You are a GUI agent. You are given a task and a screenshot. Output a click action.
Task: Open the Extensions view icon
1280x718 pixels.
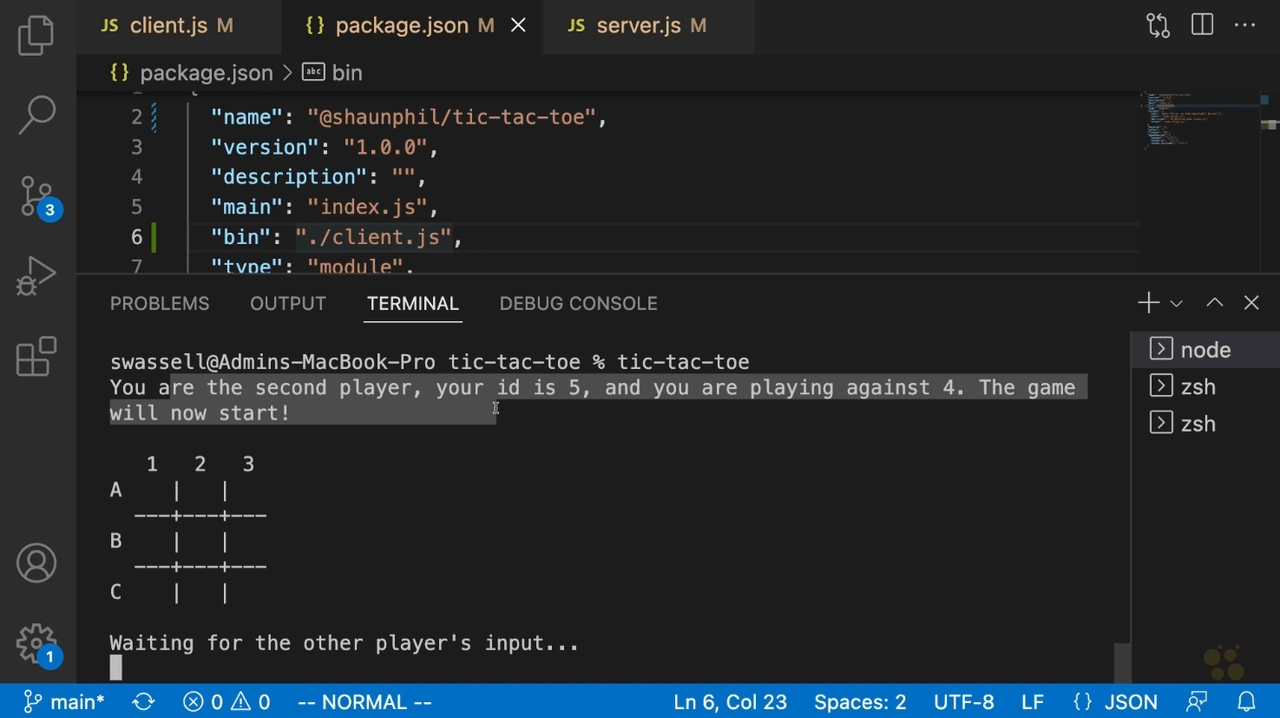click(x=37, y=357)
